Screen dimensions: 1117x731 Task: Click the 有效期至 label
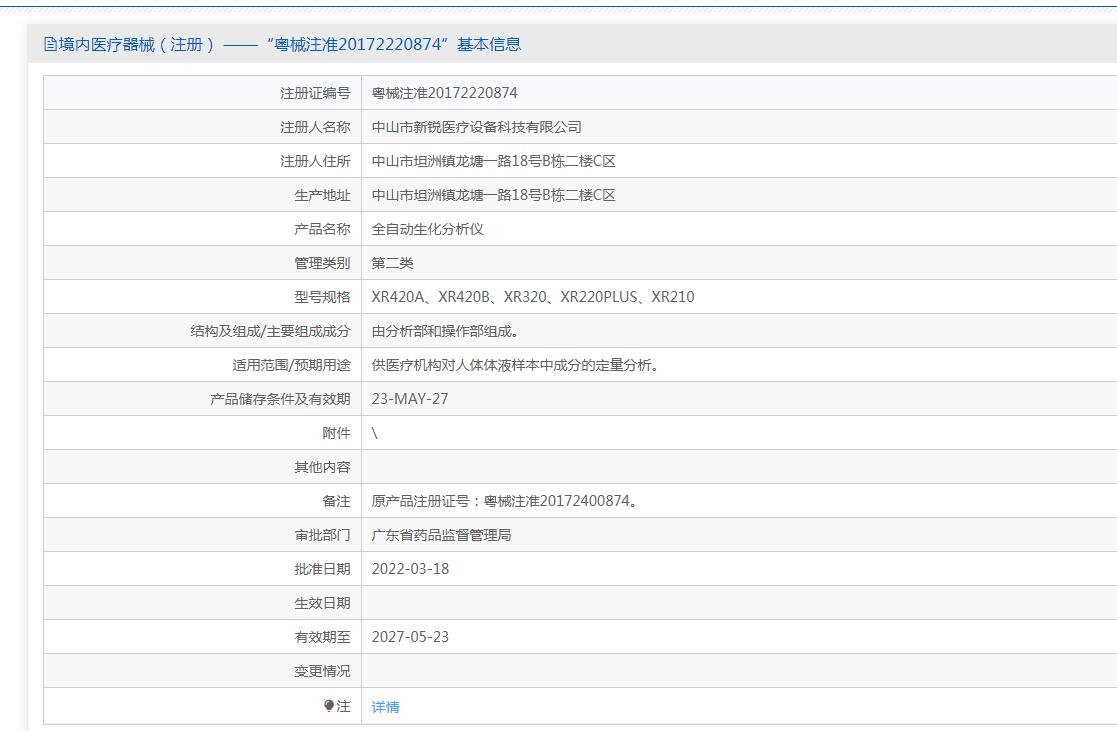pyautogui.click(x=323, y=637)
